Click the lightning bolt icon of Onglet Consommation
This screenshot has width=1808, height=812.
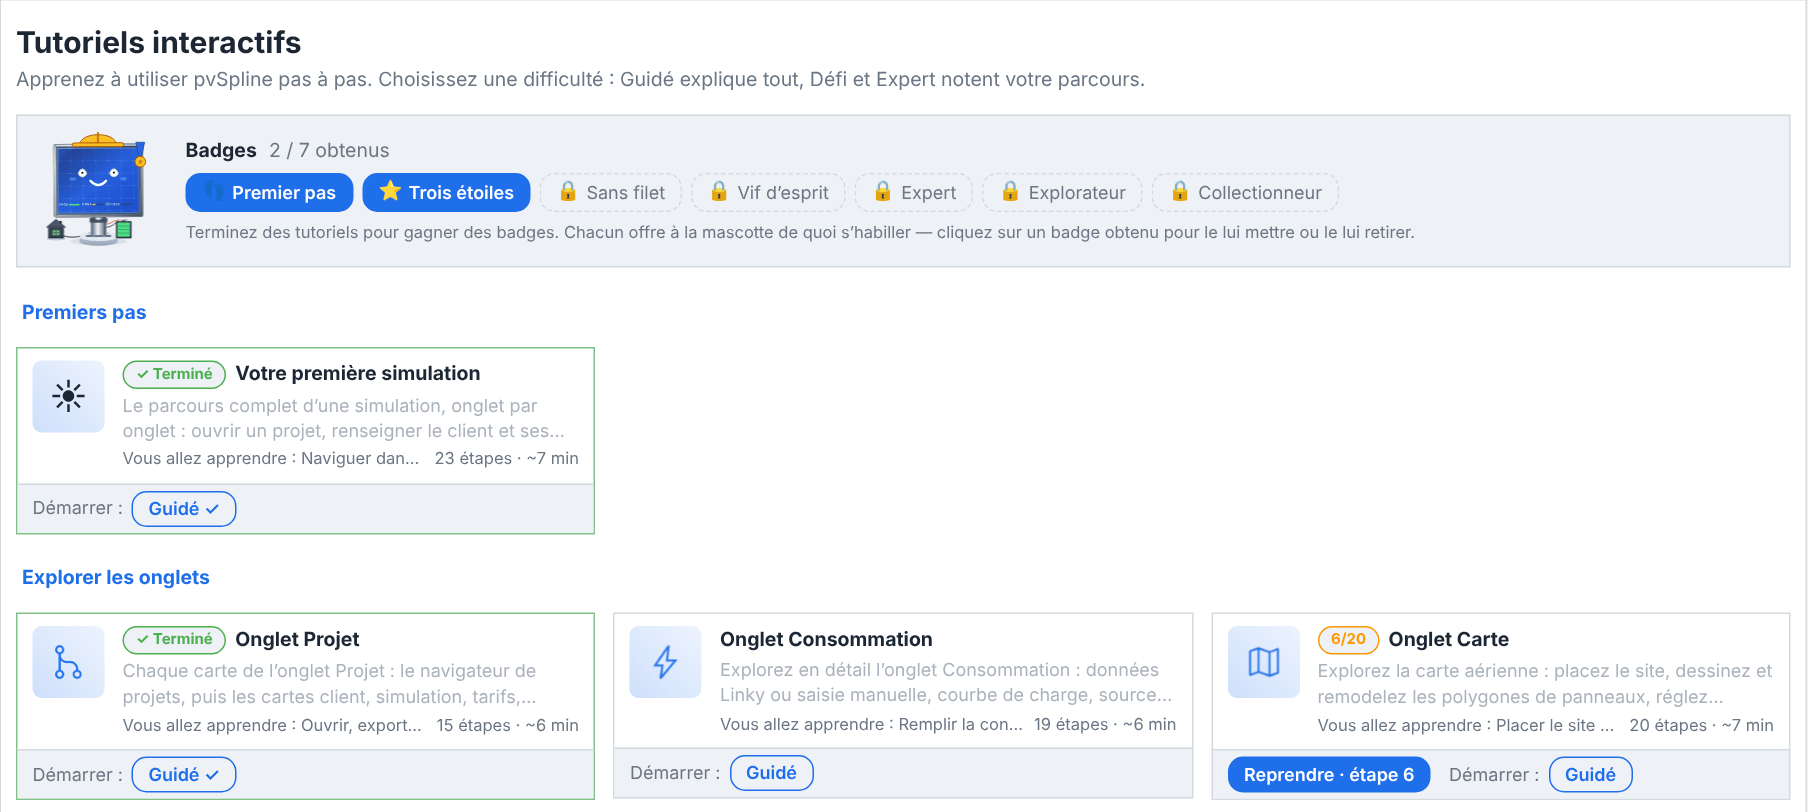click(x=665, y=662)
